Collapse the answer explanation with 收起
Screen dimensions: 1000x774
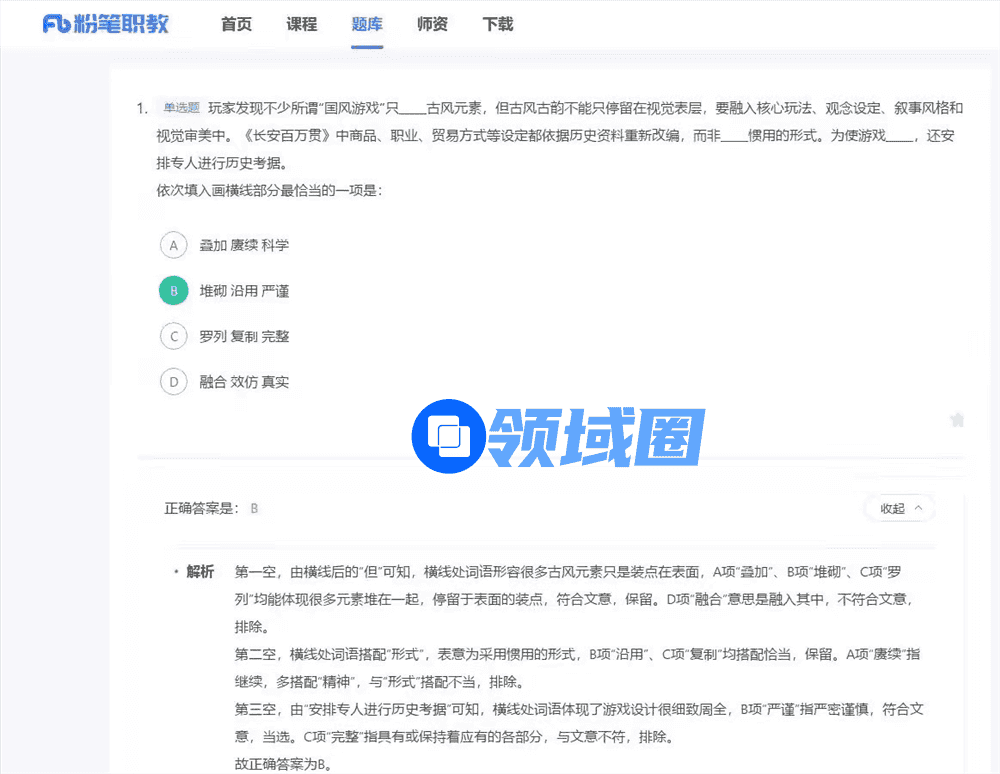pos(892,508)
